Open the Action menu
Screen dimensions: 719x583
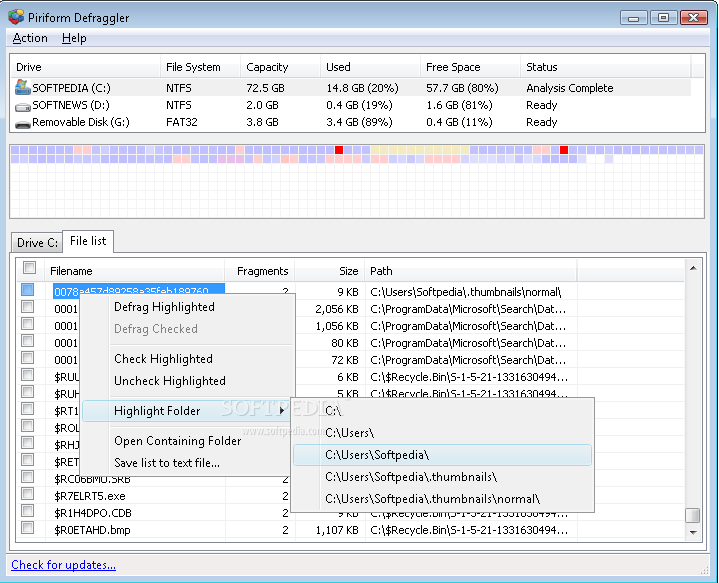pyautogui.click(x=30, y=38)
